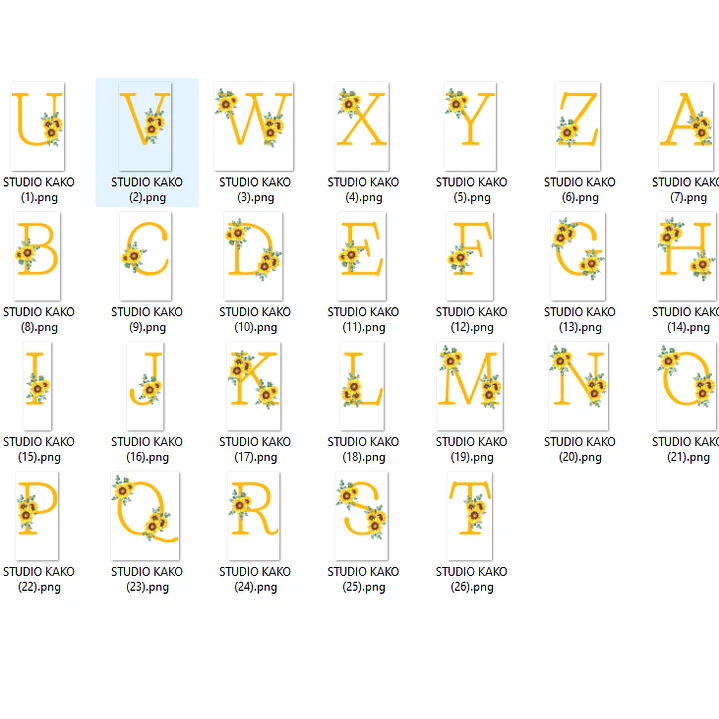The image size is (719, 719).
Task: Choose the letter X thumbnail image
Action: (362, 126)
